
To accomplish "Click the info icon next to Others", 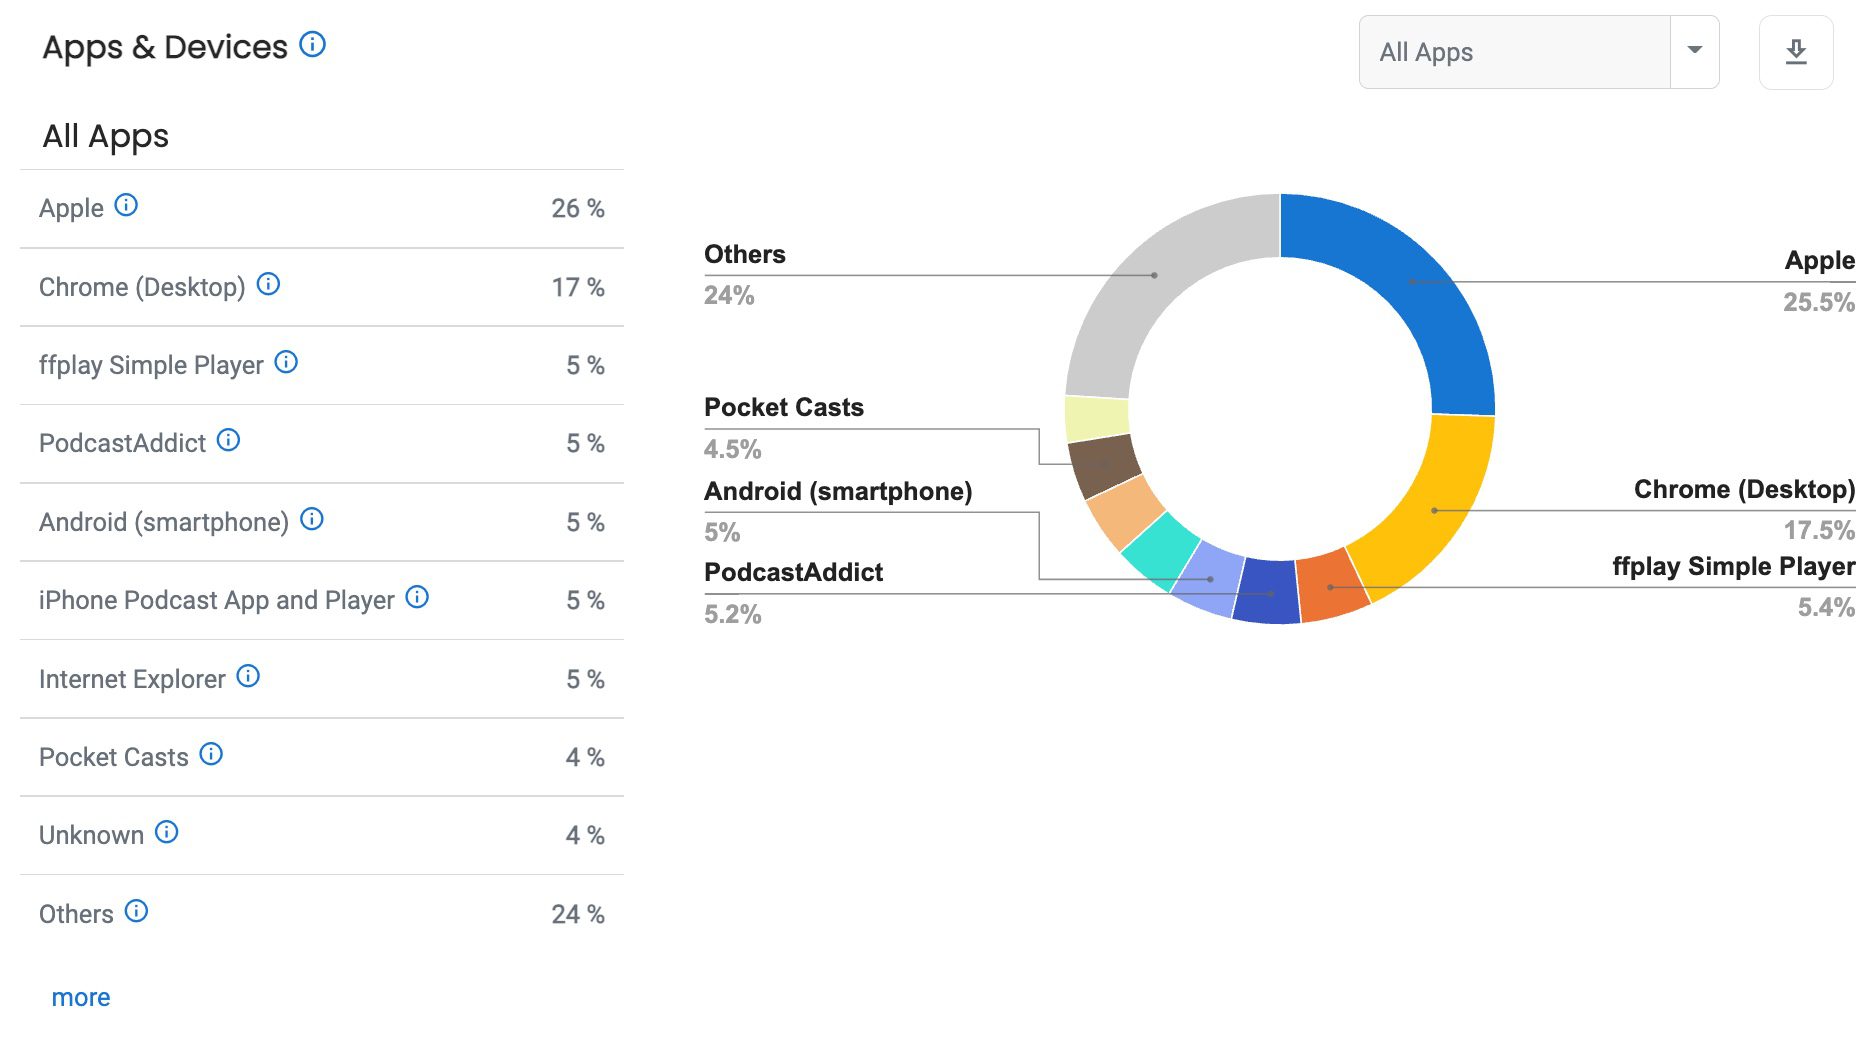I will pos(136,911).
